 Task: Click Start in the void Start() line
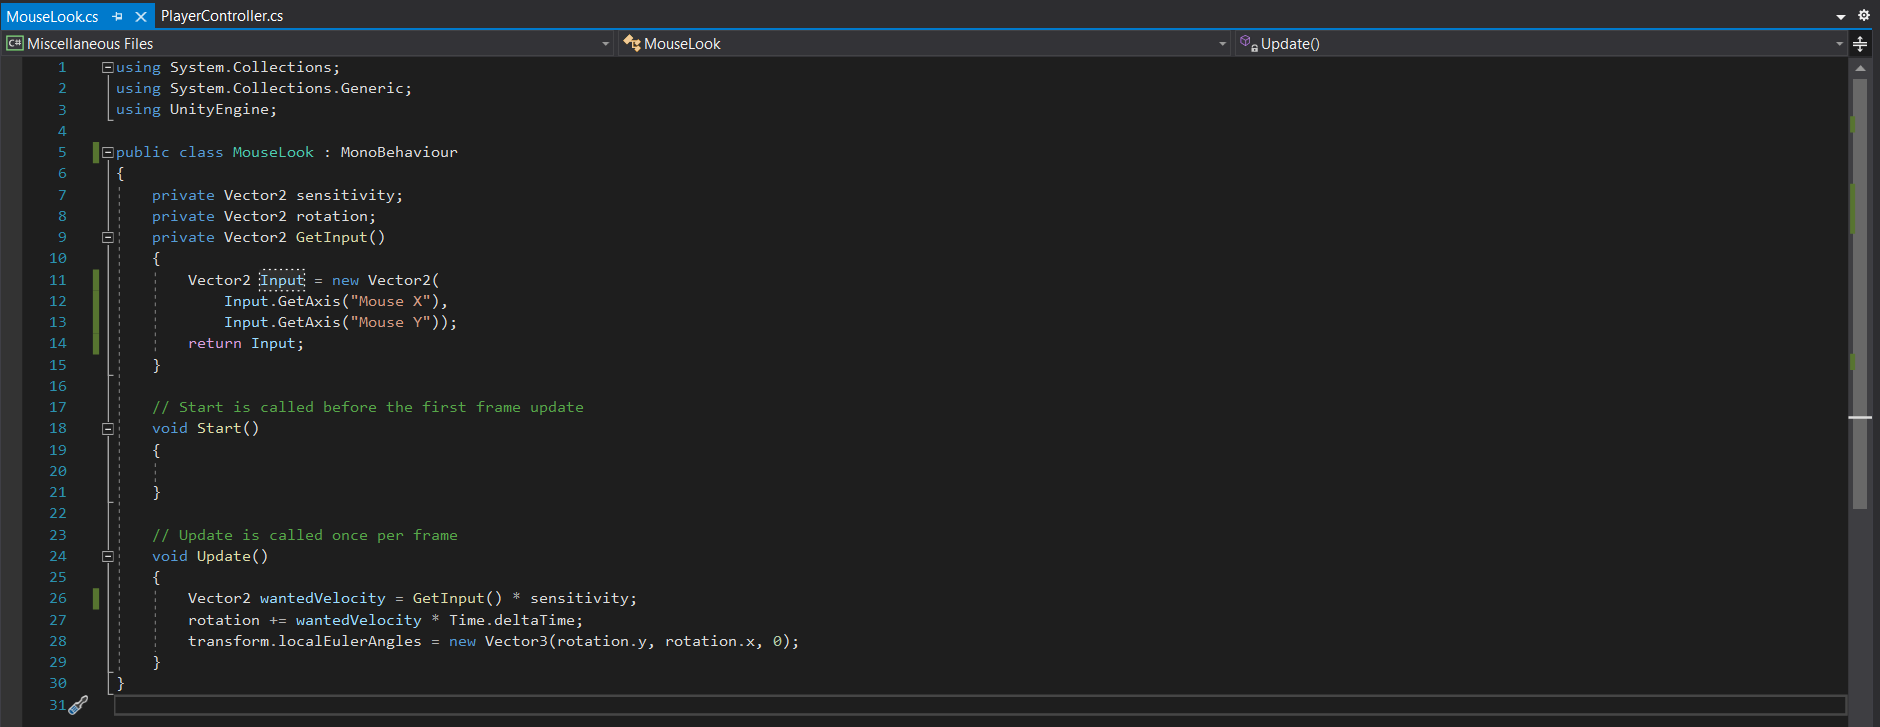[x=219, y=428]
